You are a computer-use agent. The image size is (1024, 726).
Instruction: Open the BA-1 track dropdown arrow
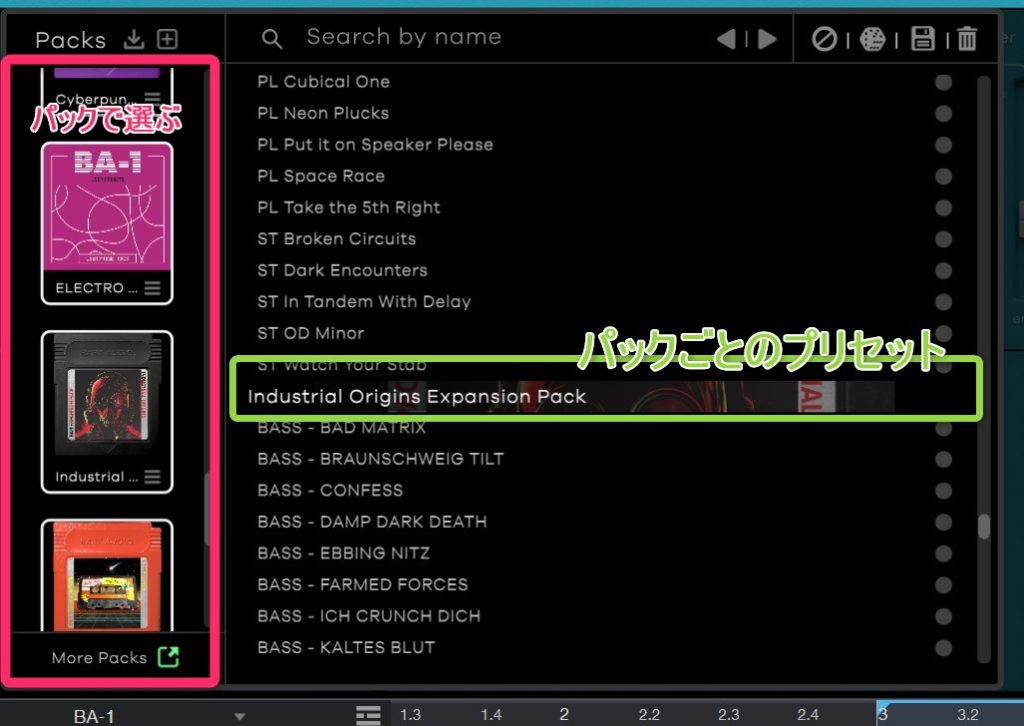239,716
